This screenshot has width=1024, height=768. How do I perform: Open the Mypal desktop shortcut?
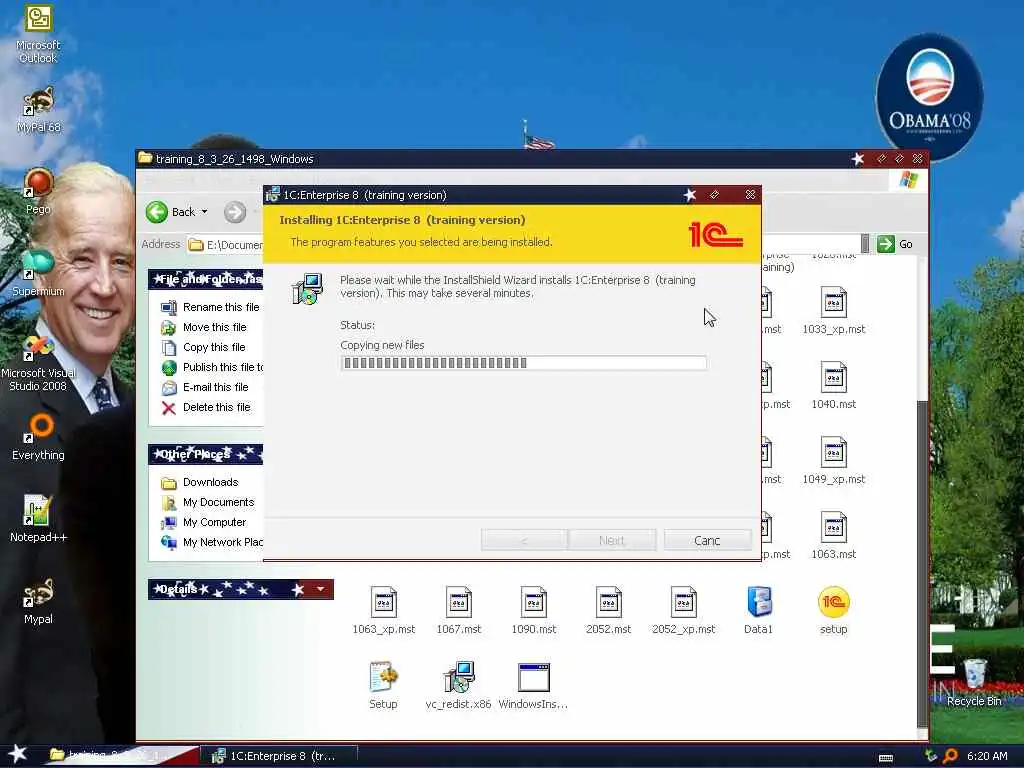tap(38, 601)
